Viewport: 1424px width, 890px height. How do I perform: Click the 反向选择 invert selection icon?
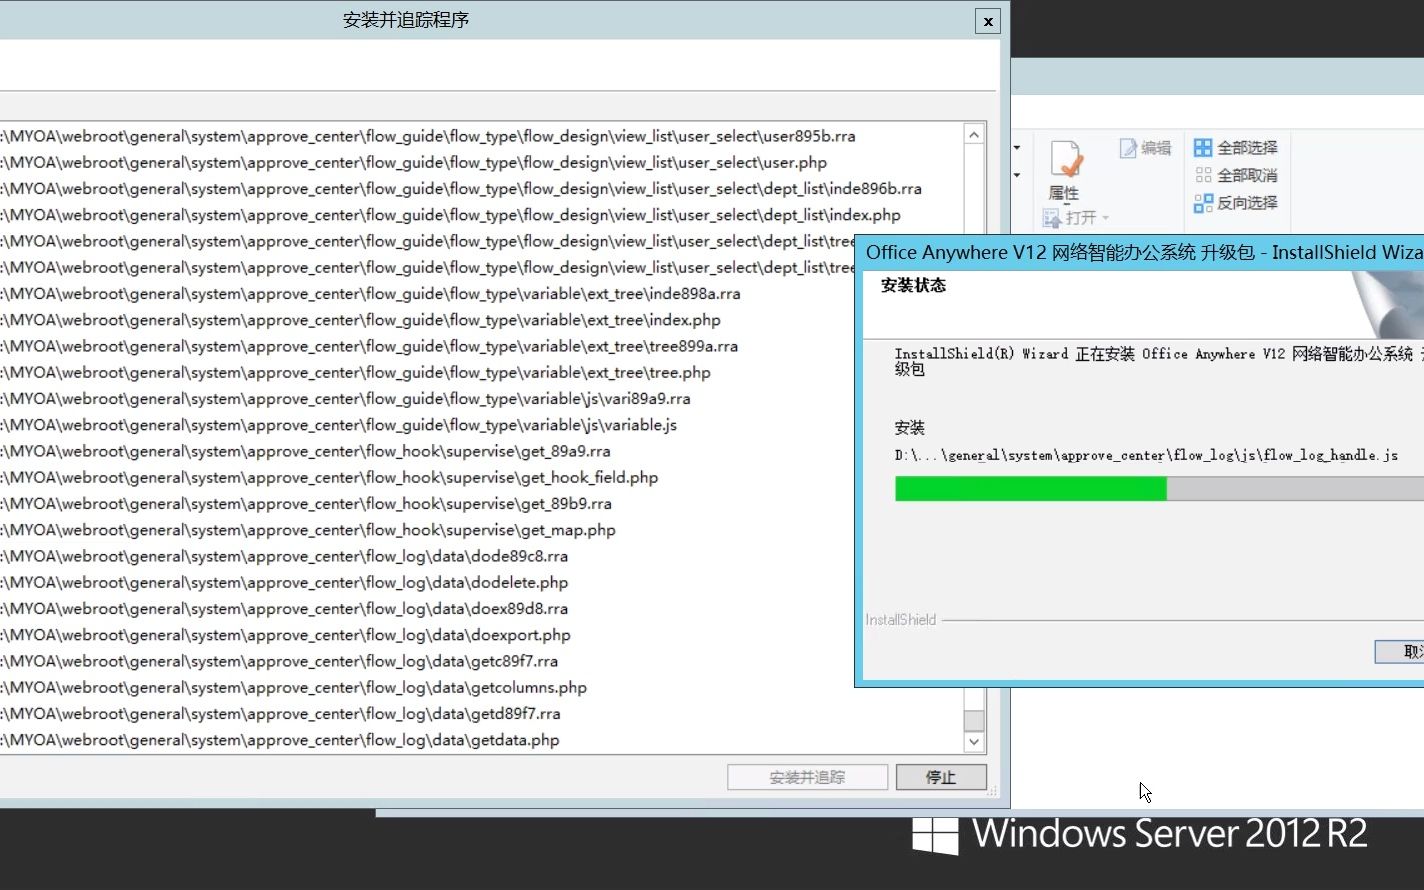coord(1203,203)
